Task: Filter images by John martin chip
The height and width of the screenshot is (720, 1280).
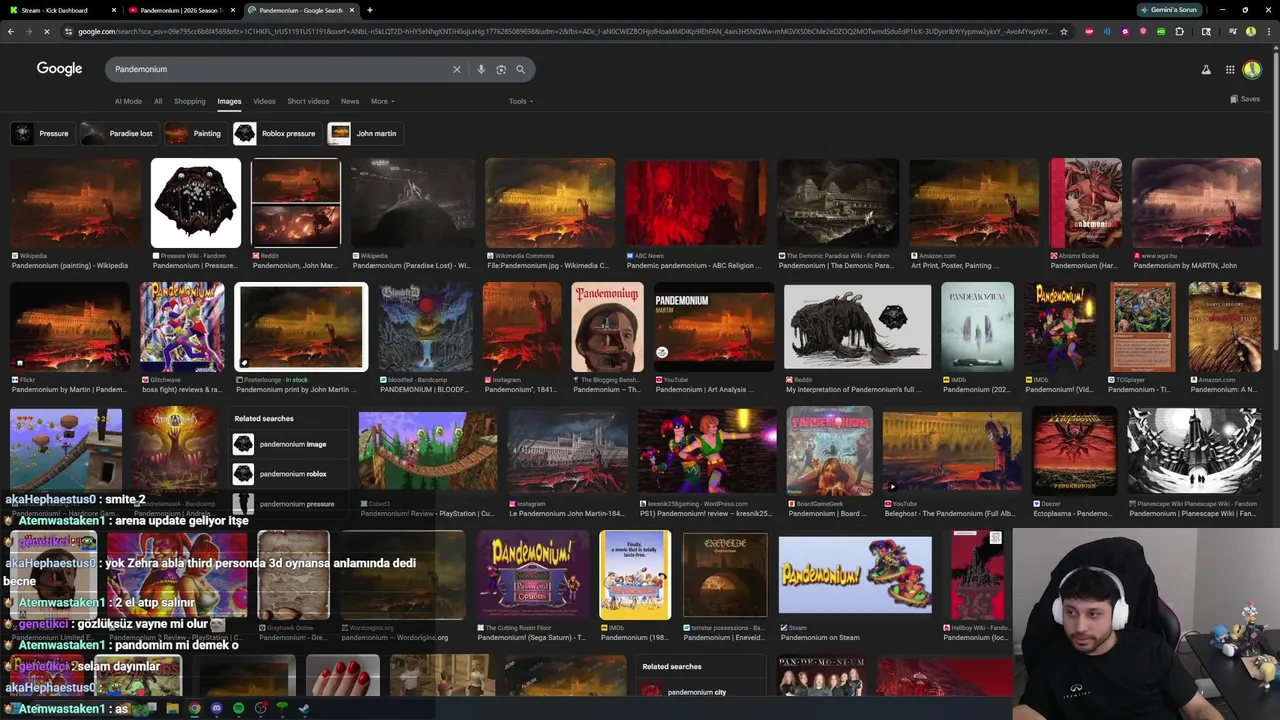Action: 365,133
